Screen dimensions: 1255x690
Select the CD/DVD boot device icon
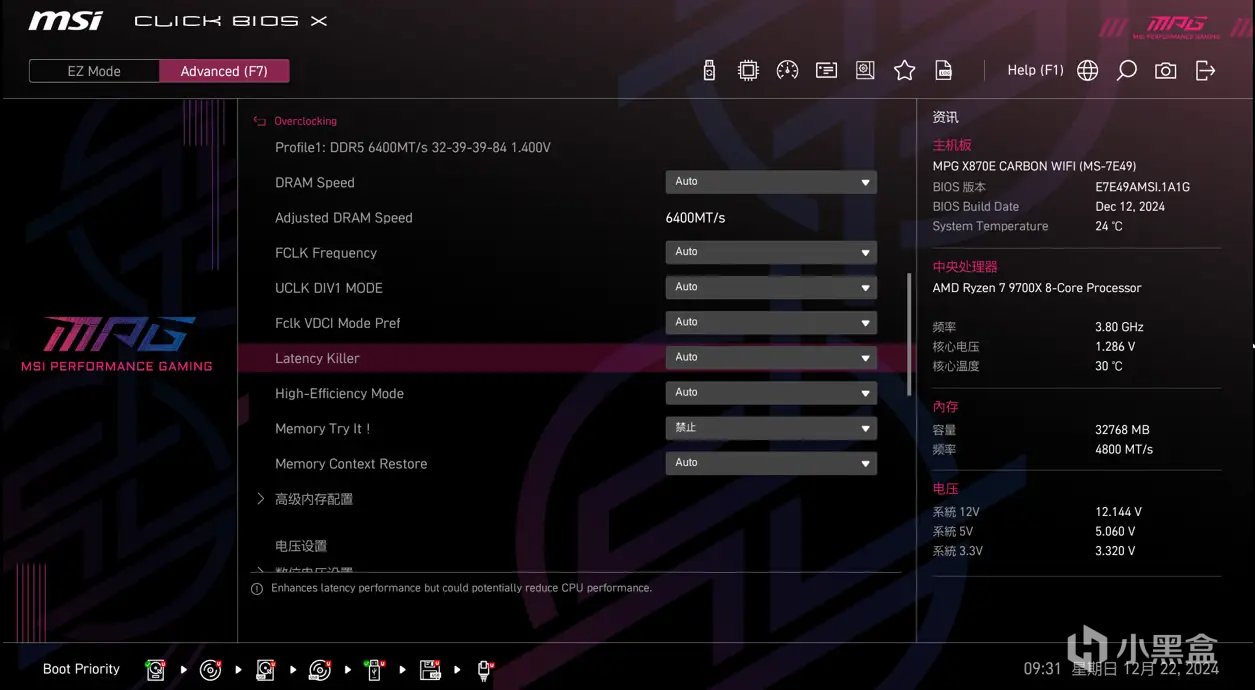coord(210,669)
